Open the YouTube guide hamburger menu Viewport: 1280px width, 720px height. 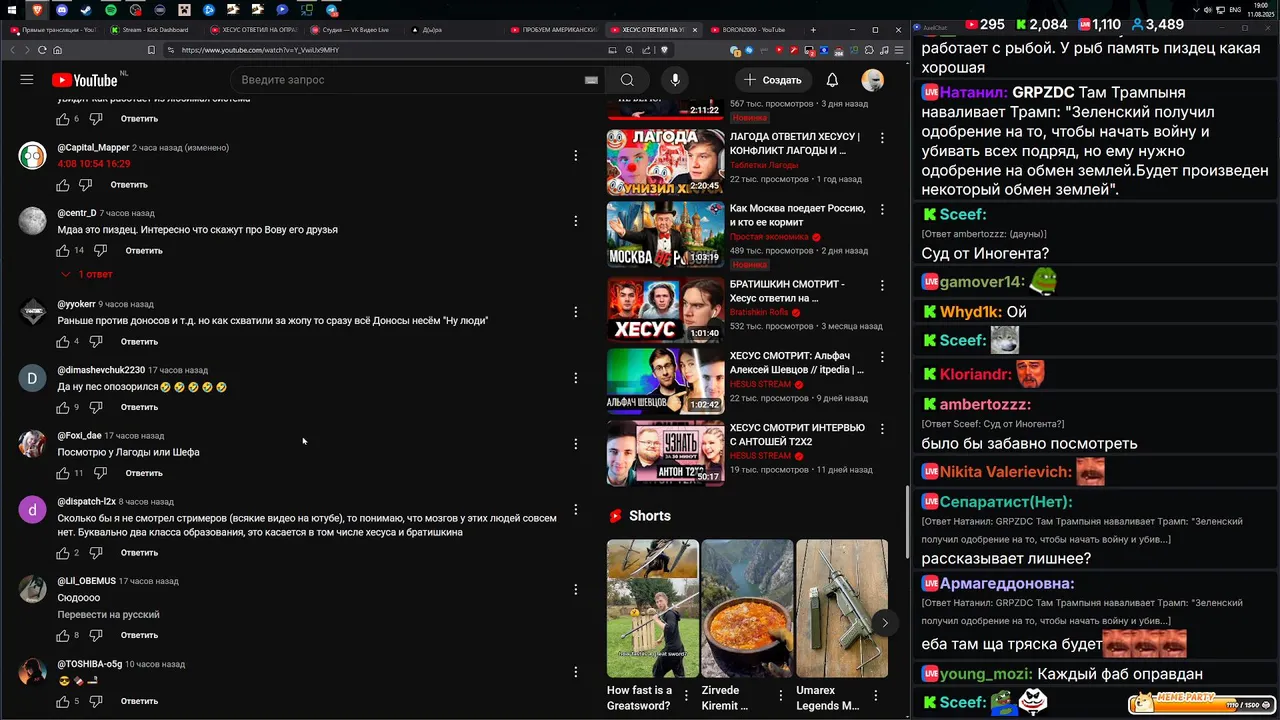[x=27, y=80]
